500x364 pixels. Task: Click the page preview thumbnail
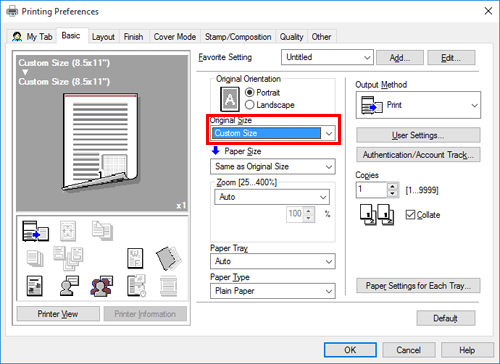tap(100, 142)
